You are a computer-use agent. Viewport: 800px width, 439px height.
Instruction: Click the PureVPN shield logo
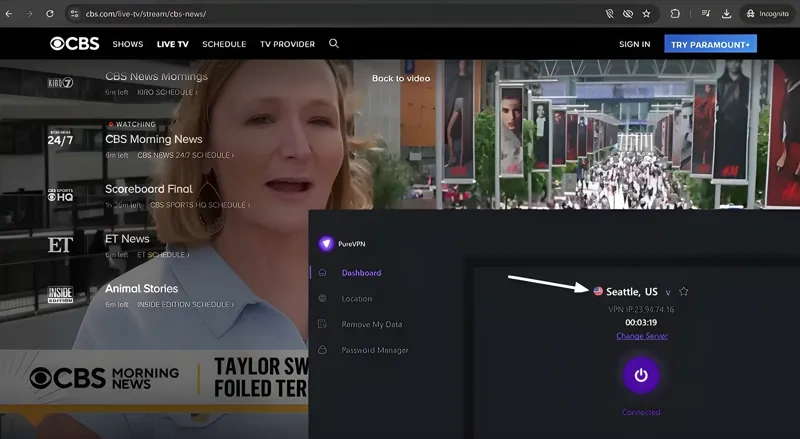tap(325, 244)
